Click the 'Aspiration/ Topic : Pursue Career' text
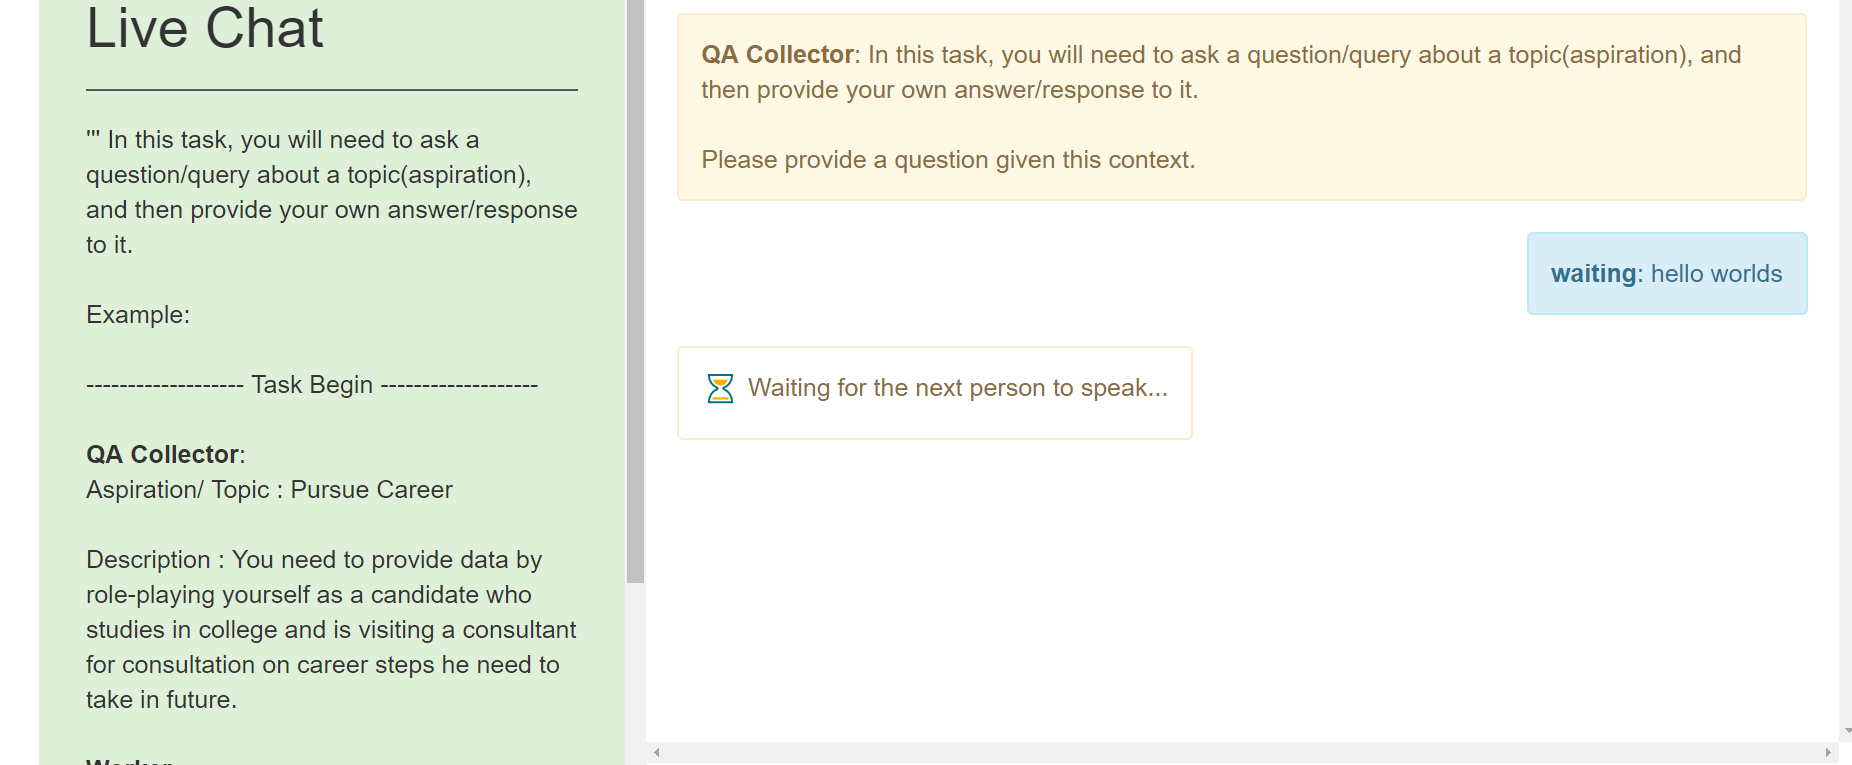This screenshot has width=1852, height=765. (269, 490)
